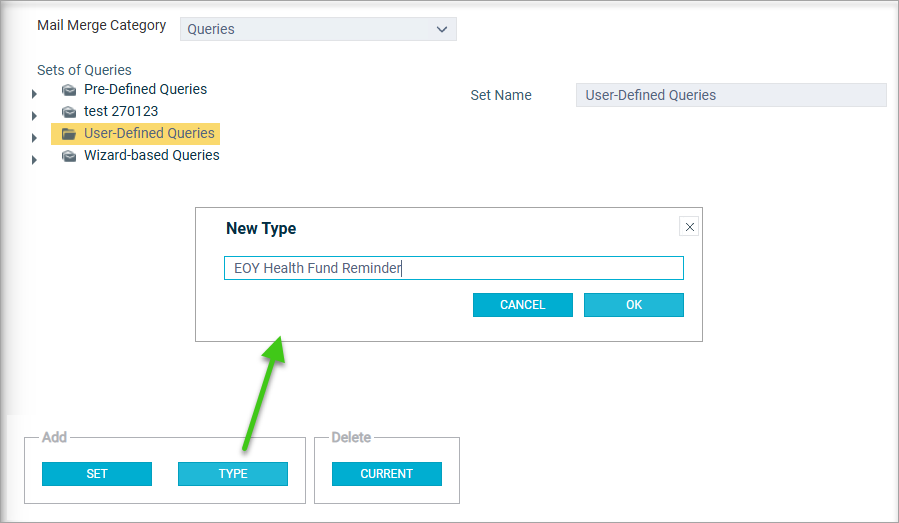
Task: Click the Add TYPE button
Action: (x=233, y=474)
